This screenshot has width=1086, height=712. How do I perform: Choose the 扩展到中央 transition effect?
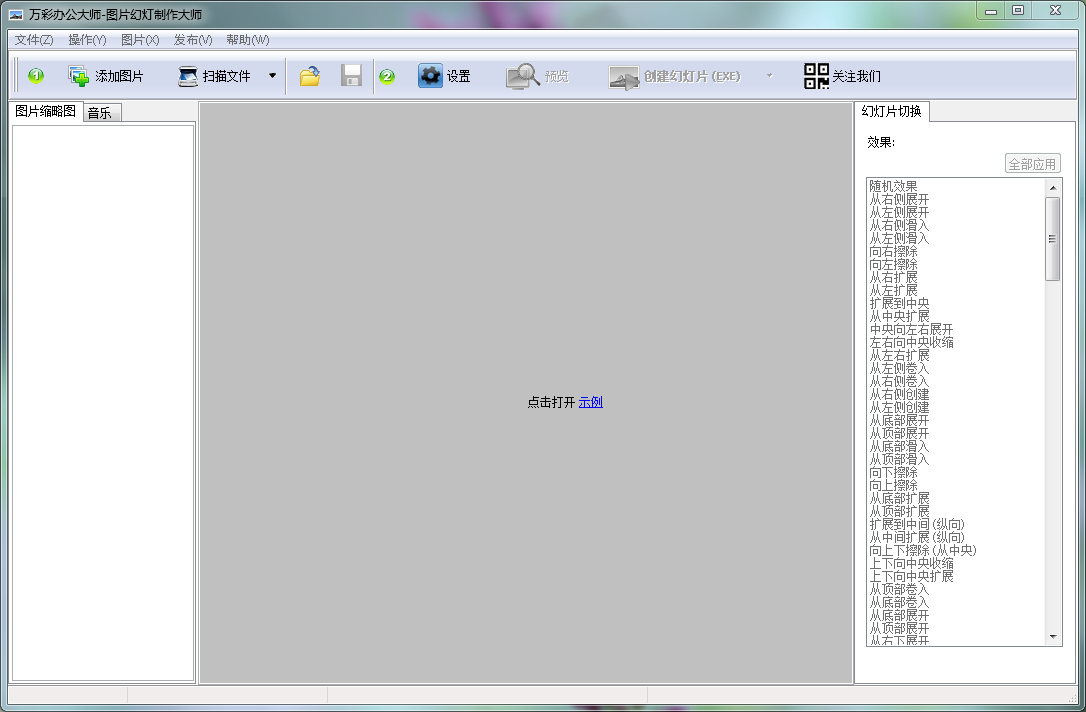(899, 303)
